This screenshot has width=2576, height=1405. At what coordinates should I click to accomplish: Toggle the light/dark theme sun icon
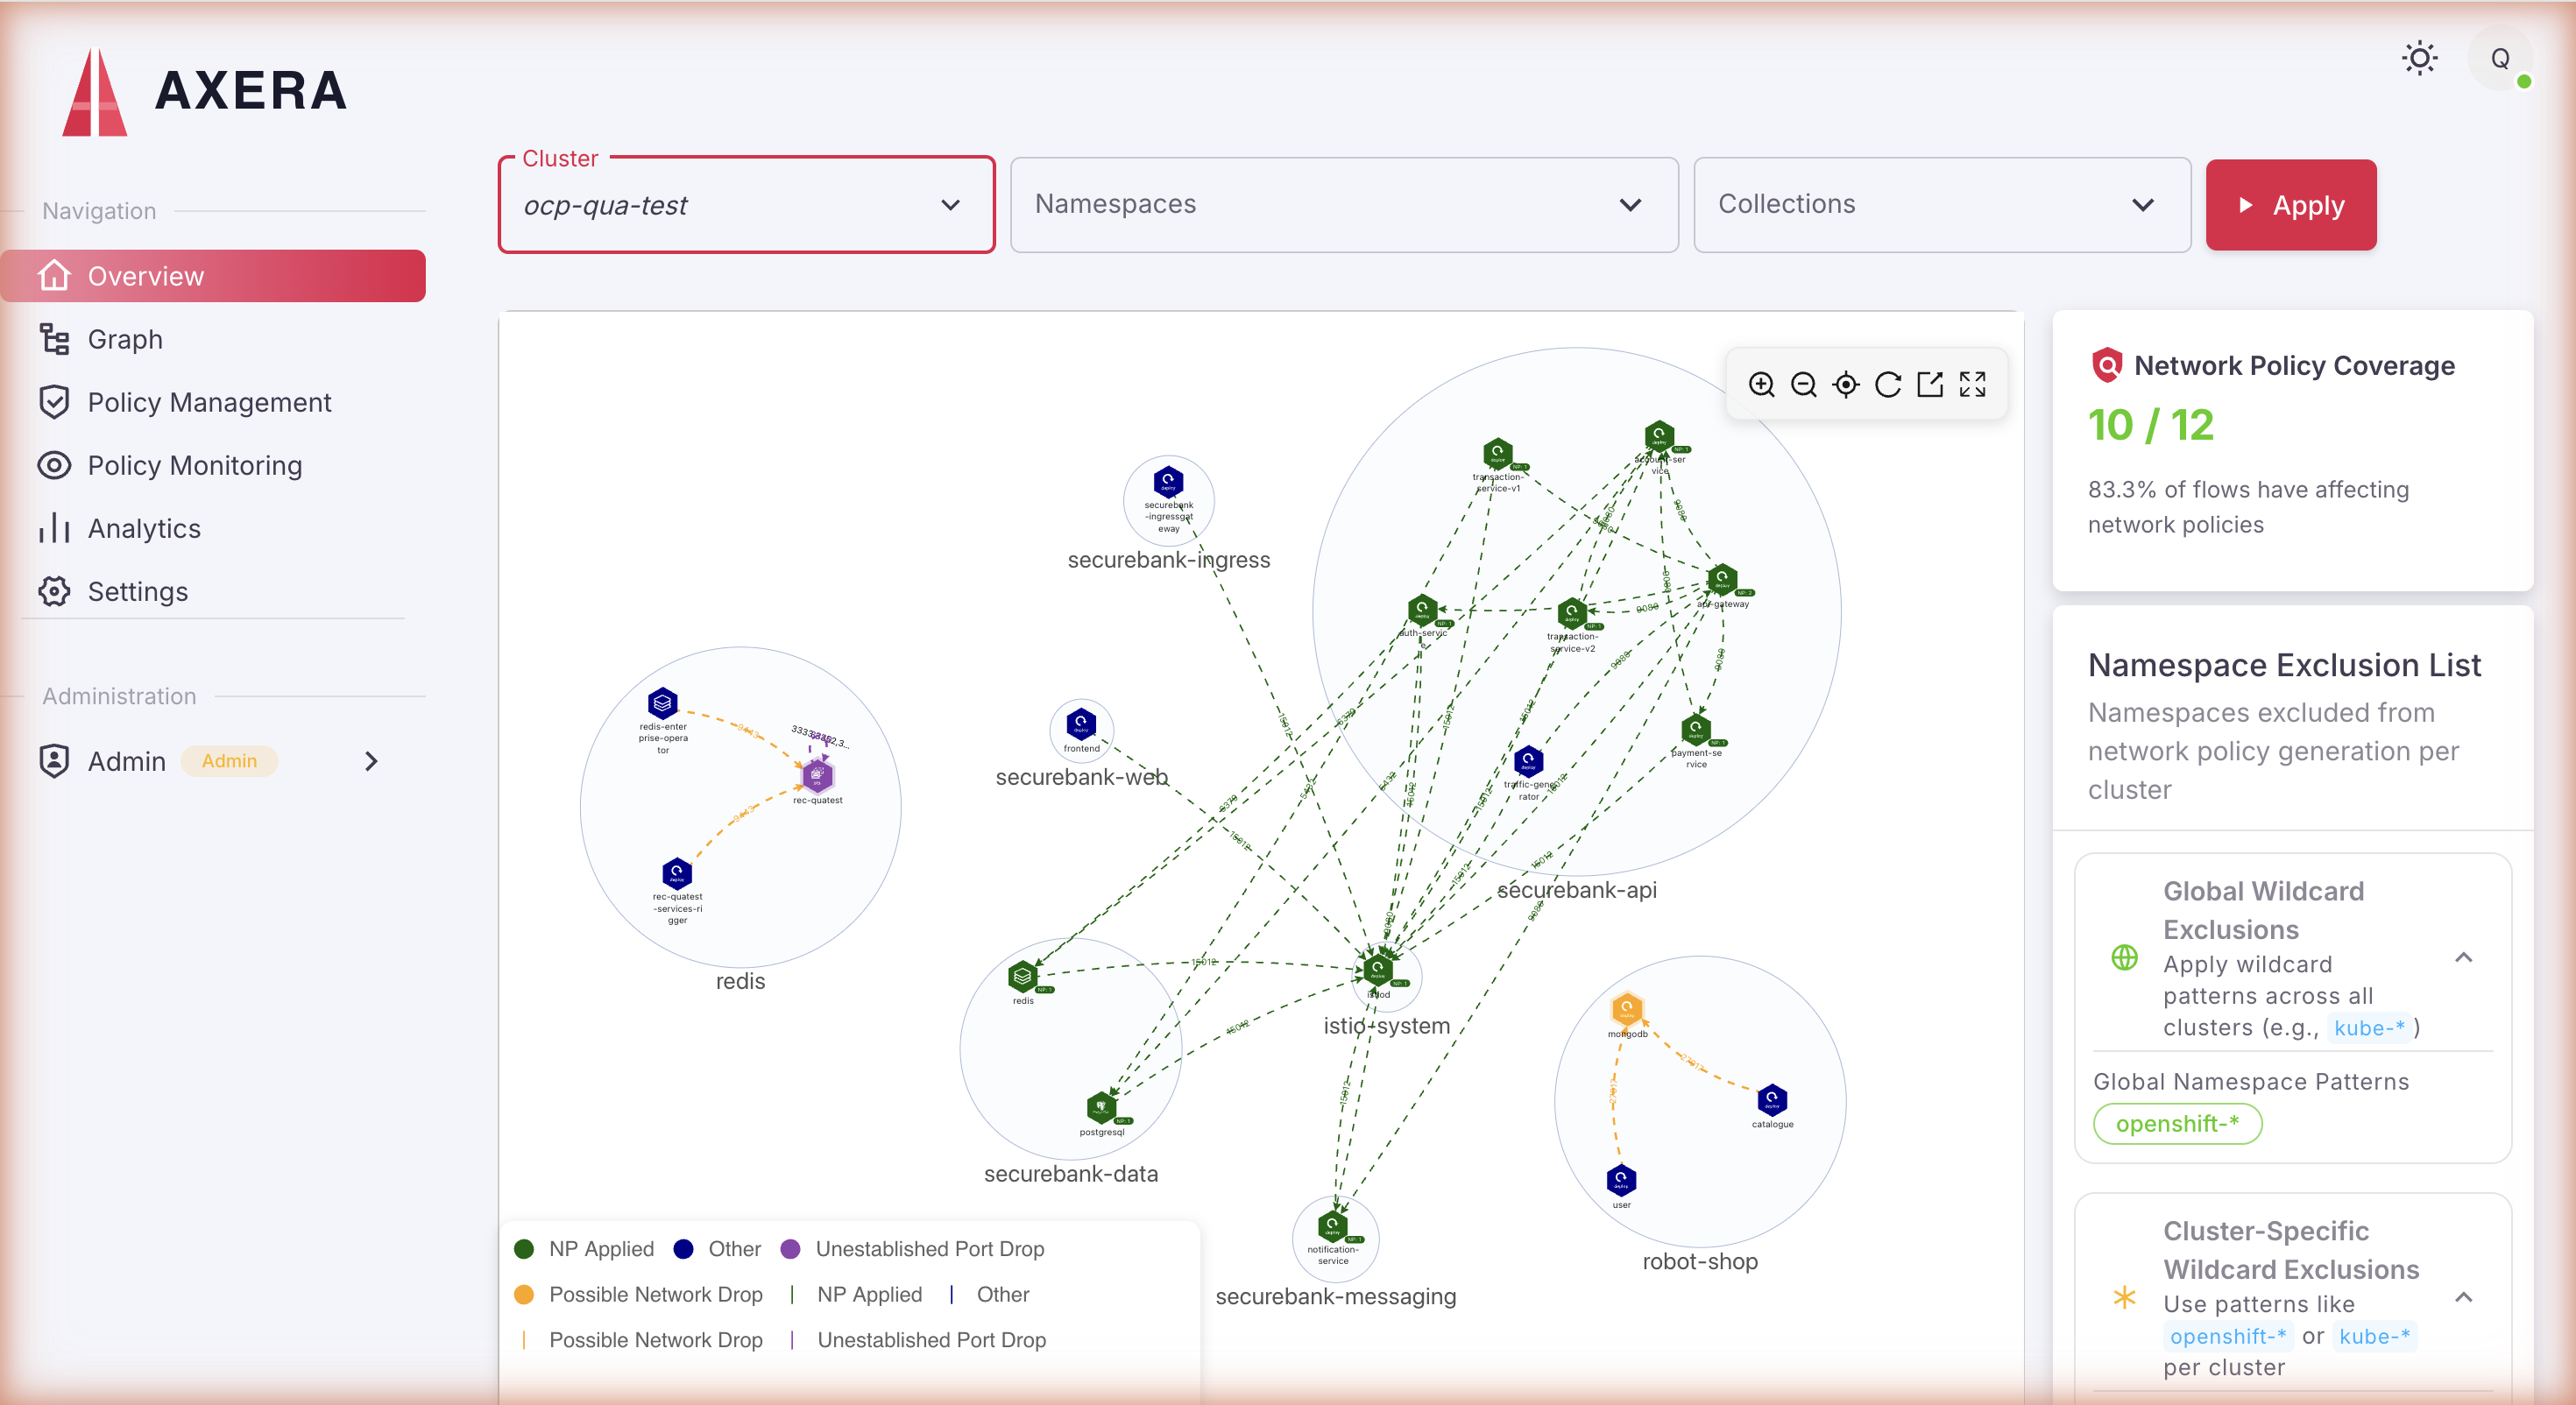pyautogui.click(x=2420, y=58)
